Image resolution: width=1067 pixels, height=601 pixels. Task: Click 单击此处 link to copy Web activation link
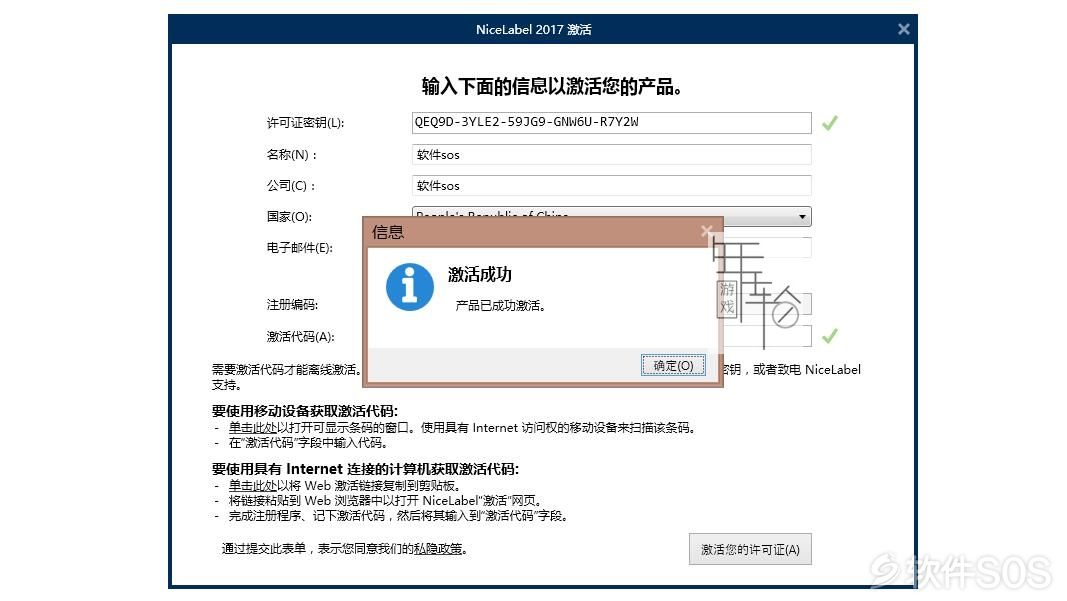(x=252, y=485)
